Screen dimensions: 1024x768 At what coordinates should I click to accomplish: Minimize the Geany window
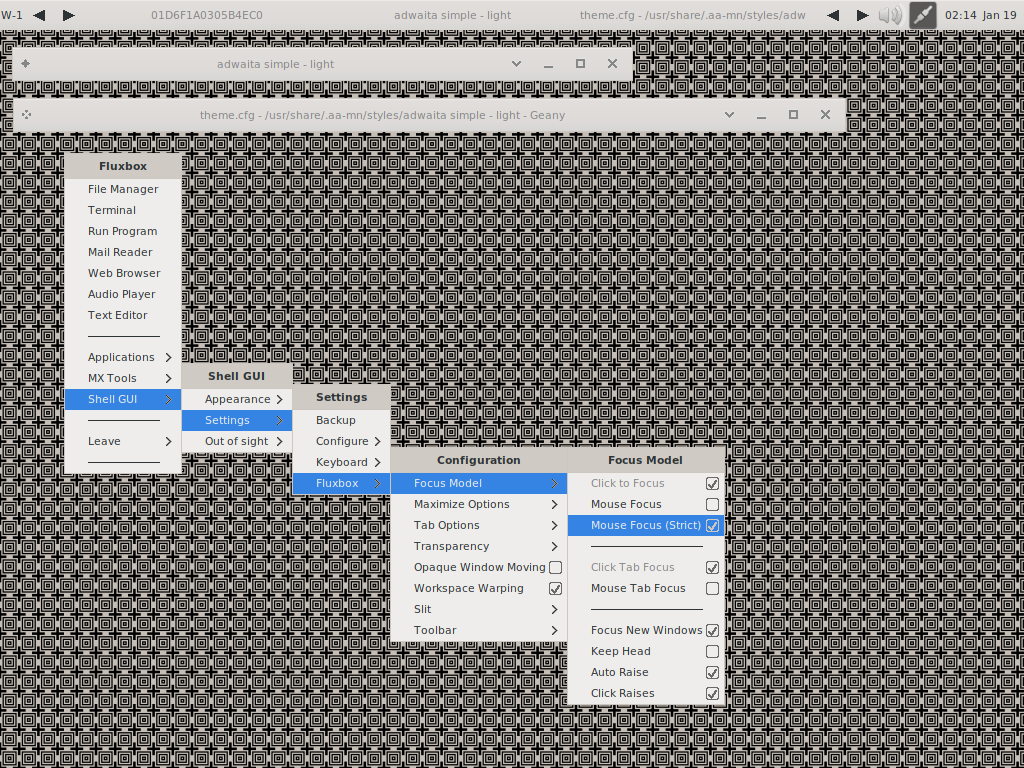pyautogui.click(x=761, y=116)
